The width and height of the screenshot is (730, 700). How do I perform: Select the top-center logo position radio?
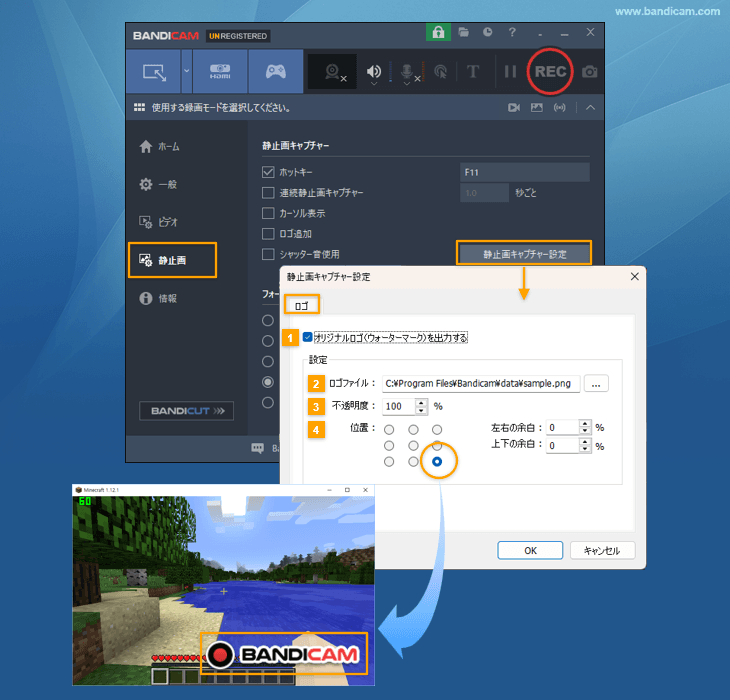[413, 430]
